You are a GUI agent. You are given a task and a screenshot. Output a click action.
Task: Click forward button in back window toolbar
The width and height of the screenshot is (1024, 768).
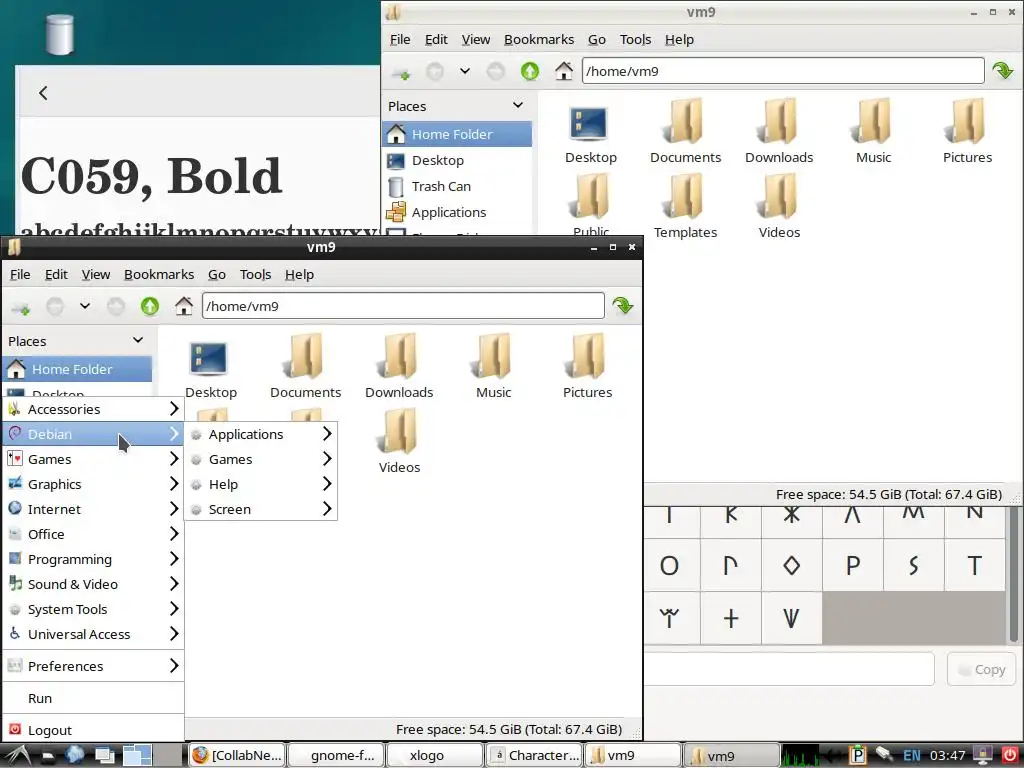(496, 71)
